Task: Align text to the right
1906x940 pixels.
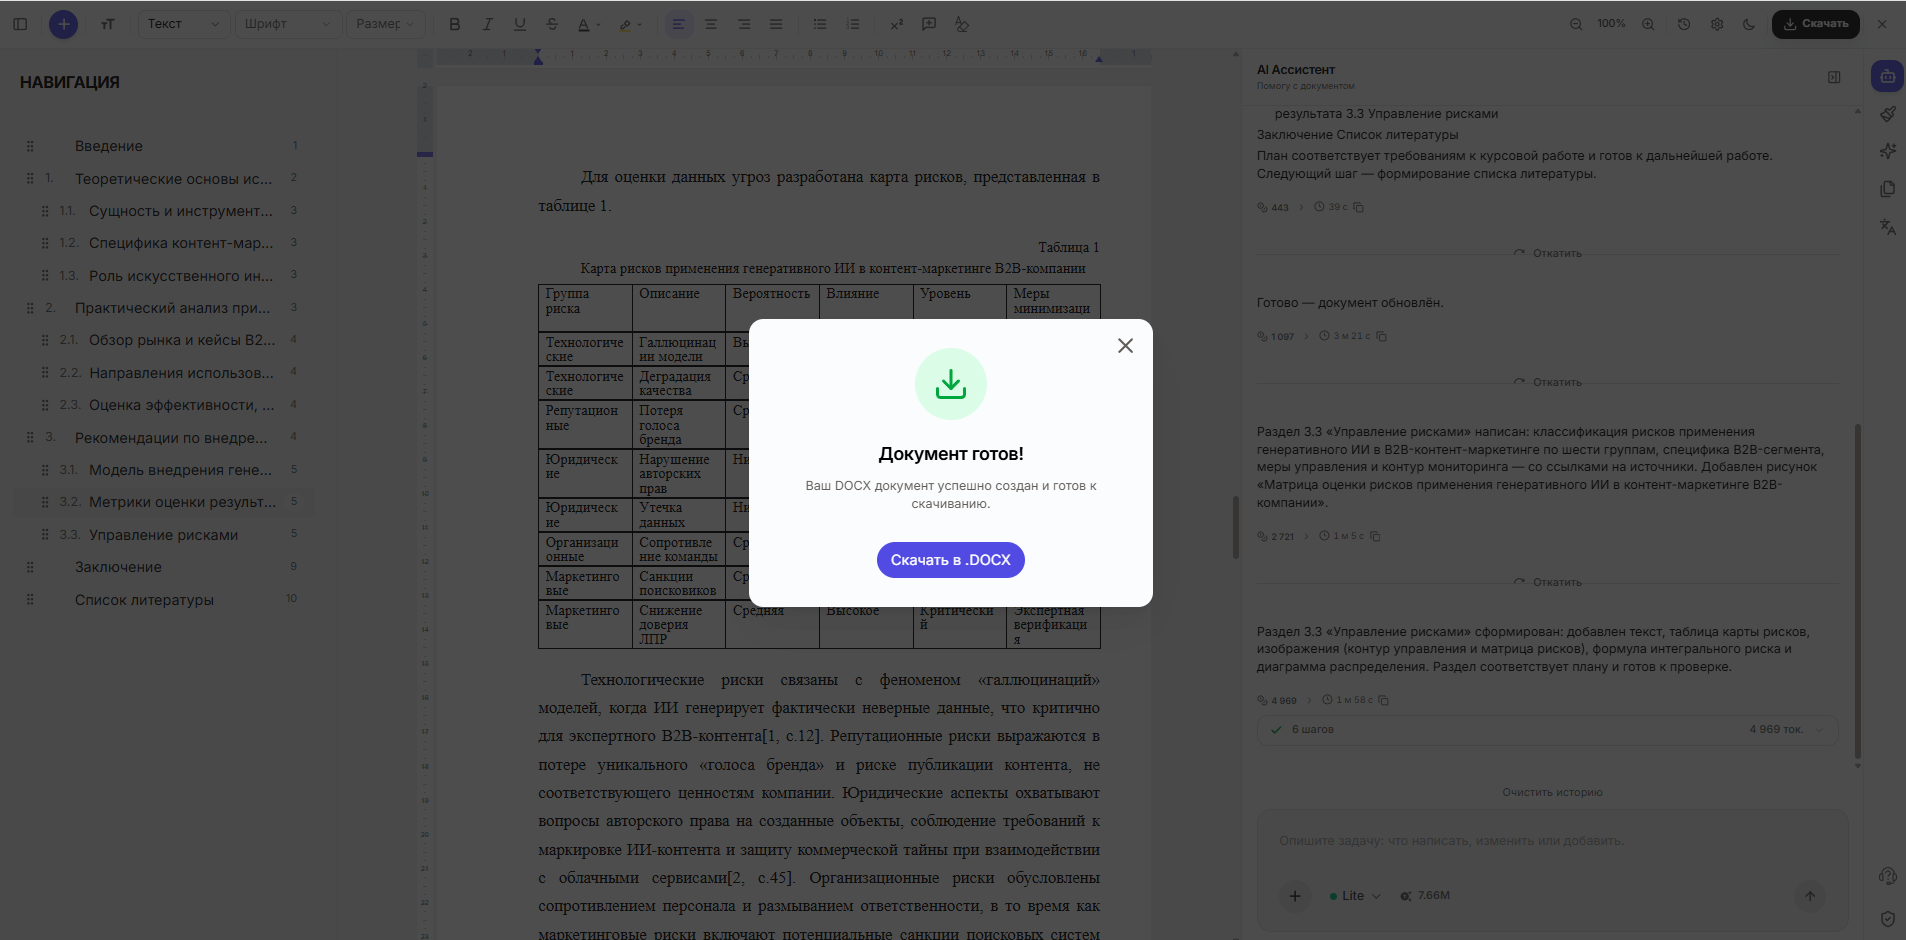Action: coord(744,24)
